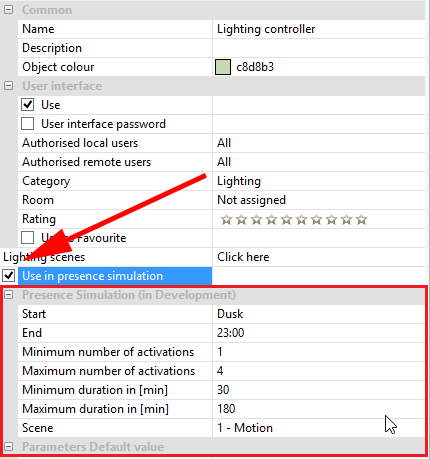Select the Object colour property label
The width and height of the screenshot is (430, 459).
point(58,67)
